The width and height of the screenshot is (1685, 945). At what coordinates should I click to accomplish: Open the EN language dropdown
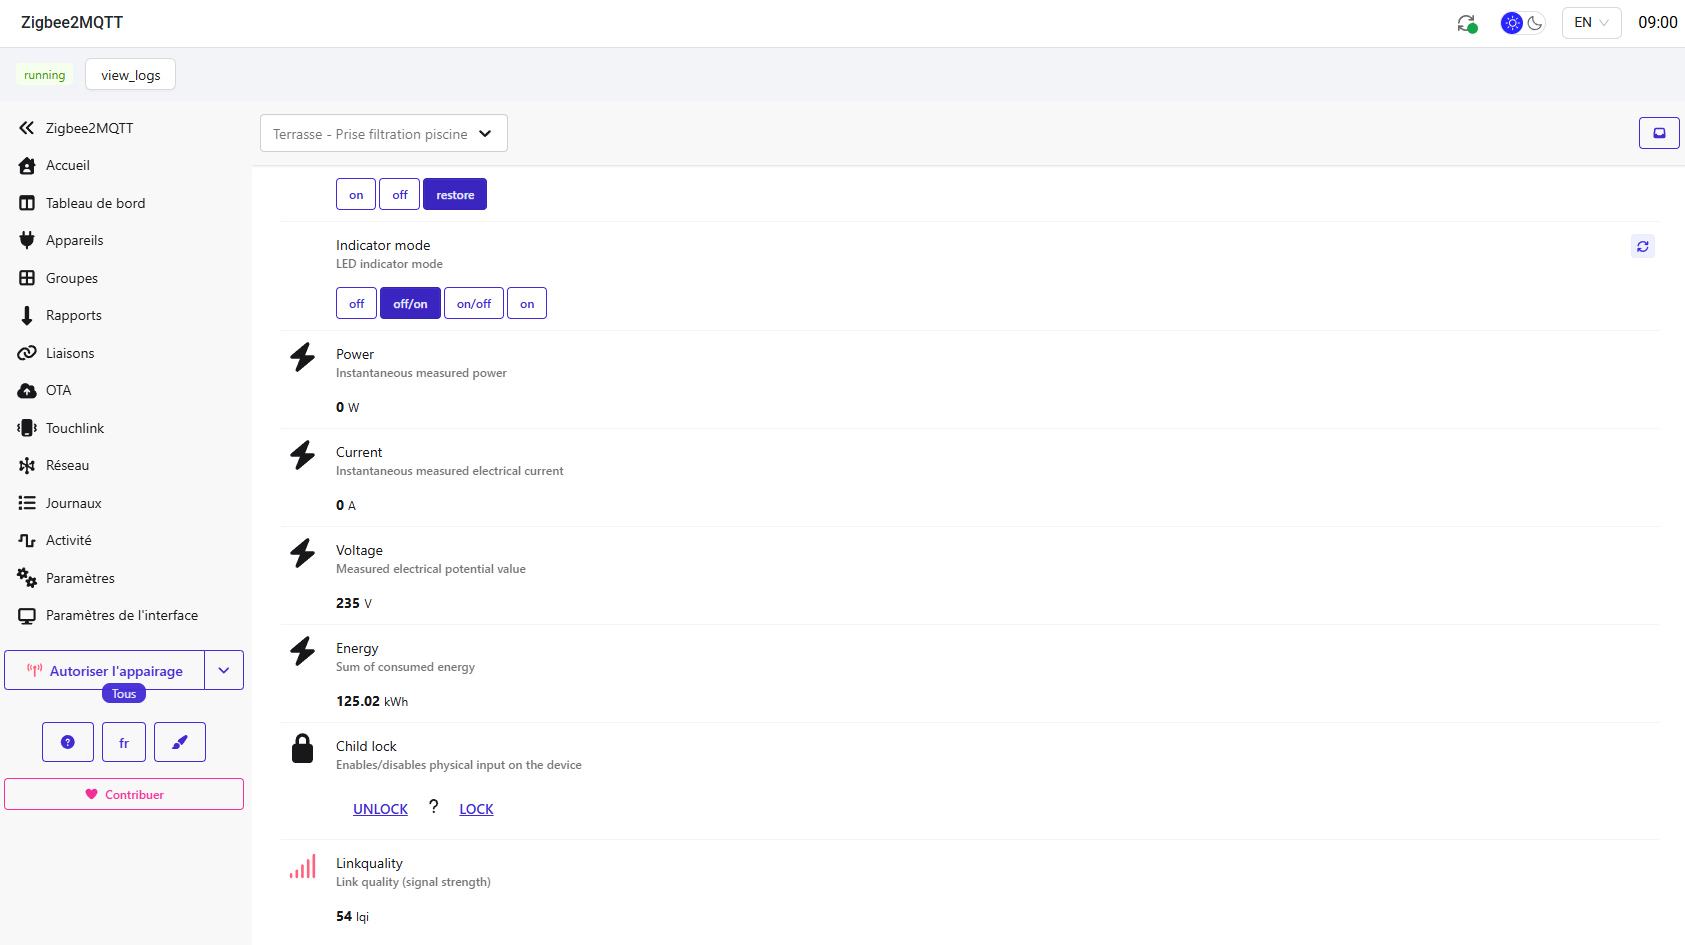1591,23
